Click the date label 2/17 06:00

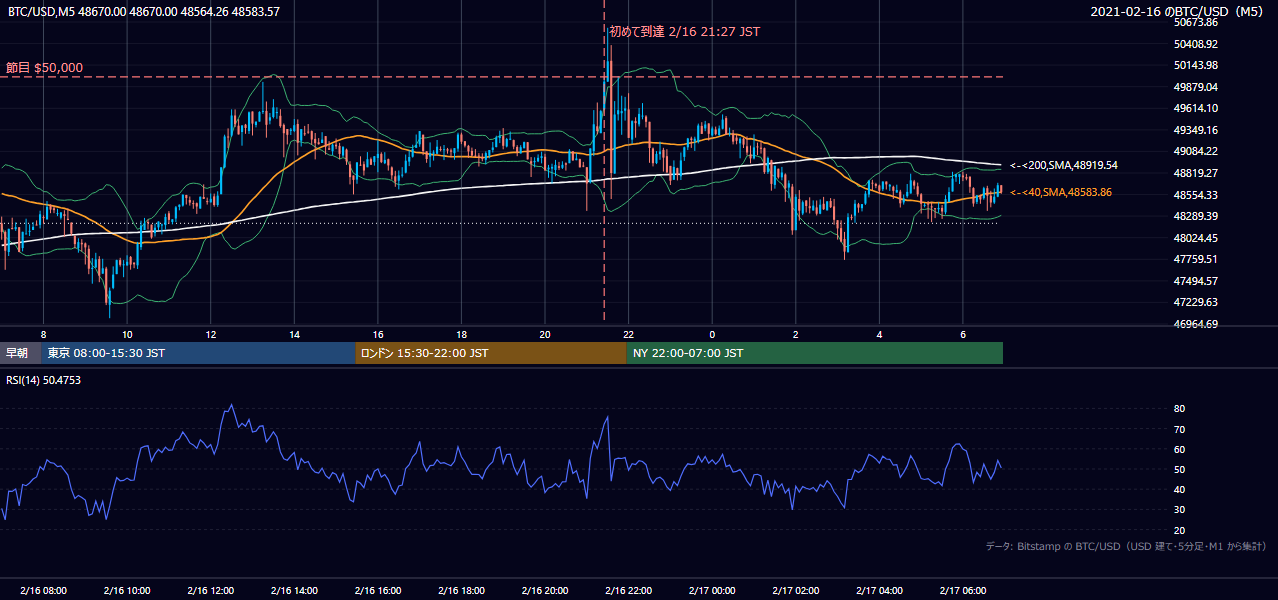962,591
